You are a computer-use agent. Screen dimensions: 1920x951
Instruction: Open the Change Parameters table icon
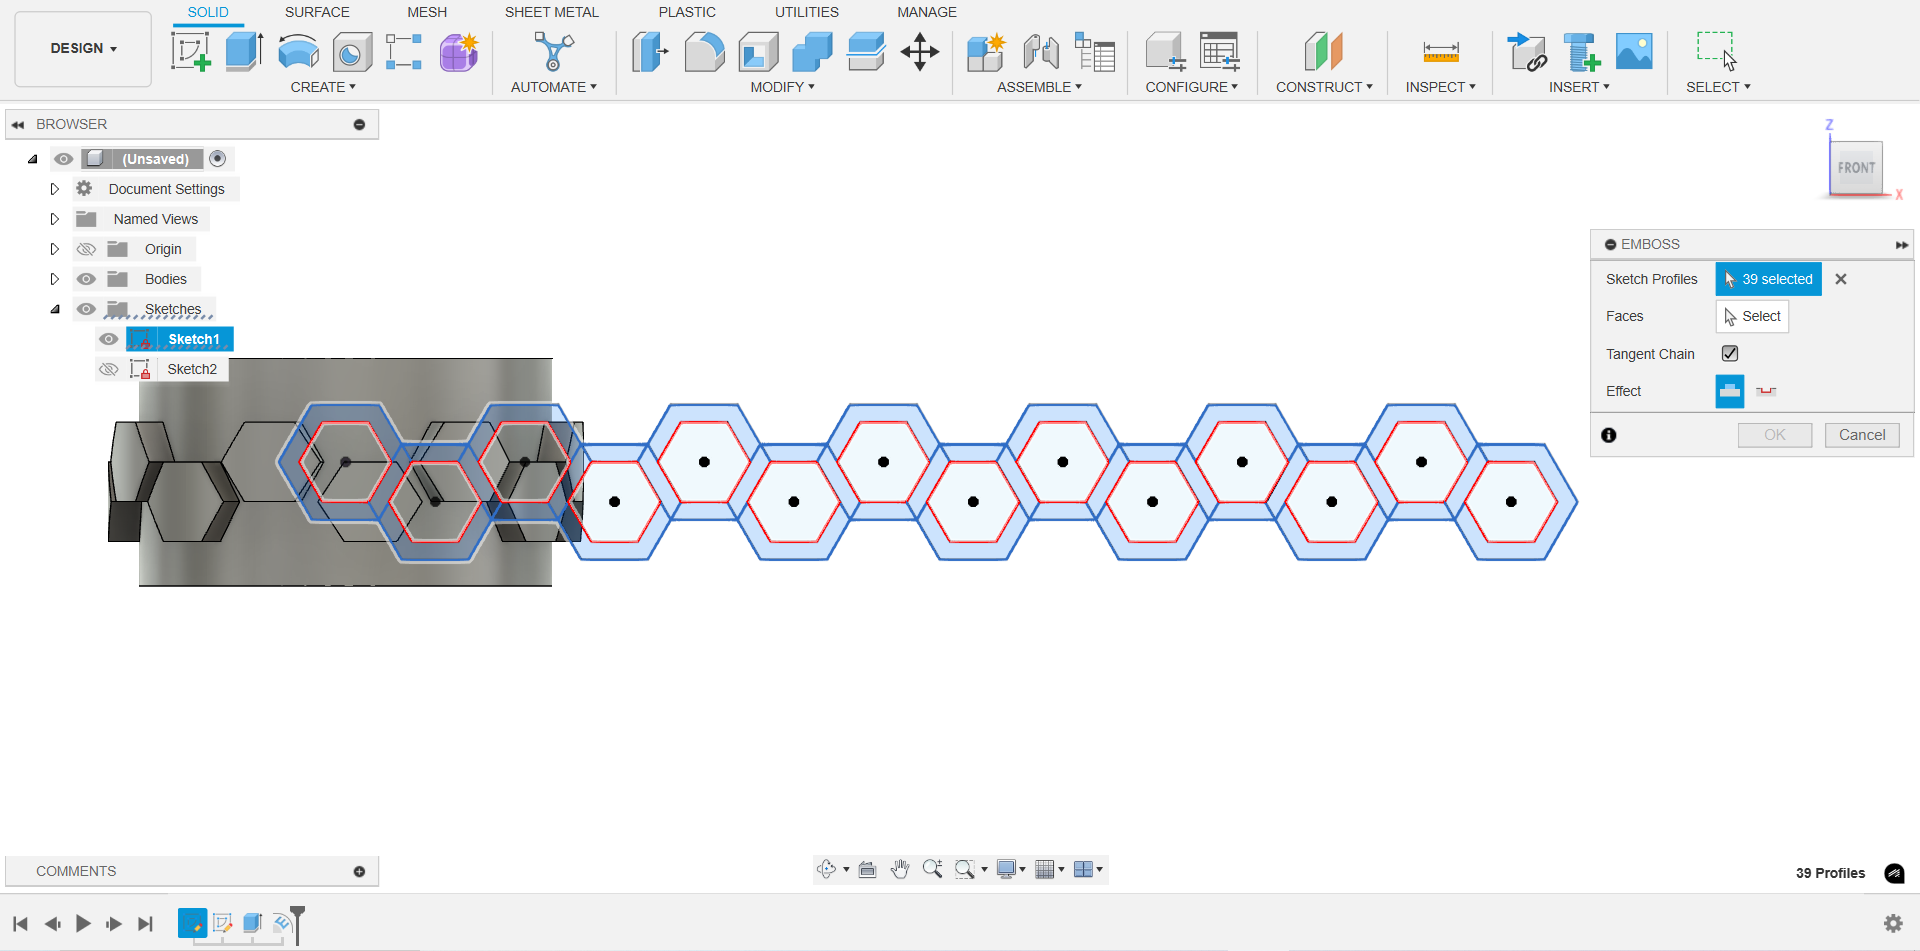1220,51
